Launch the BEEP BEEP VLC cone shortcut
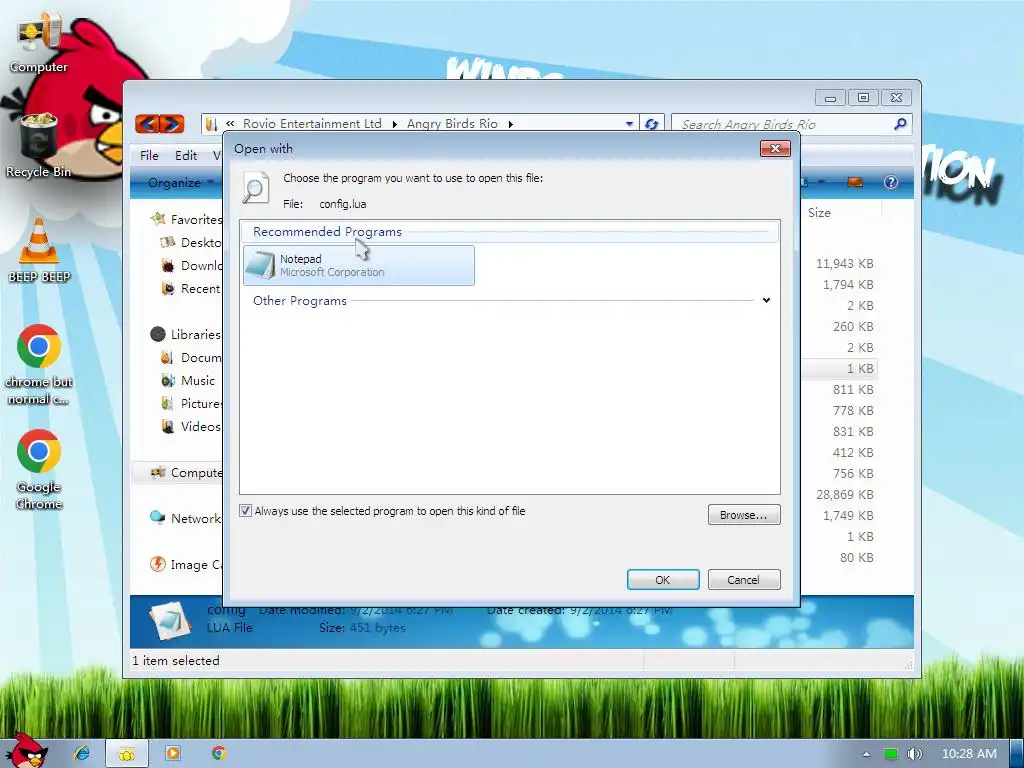The image size is (1024, 768). [39, 251]
